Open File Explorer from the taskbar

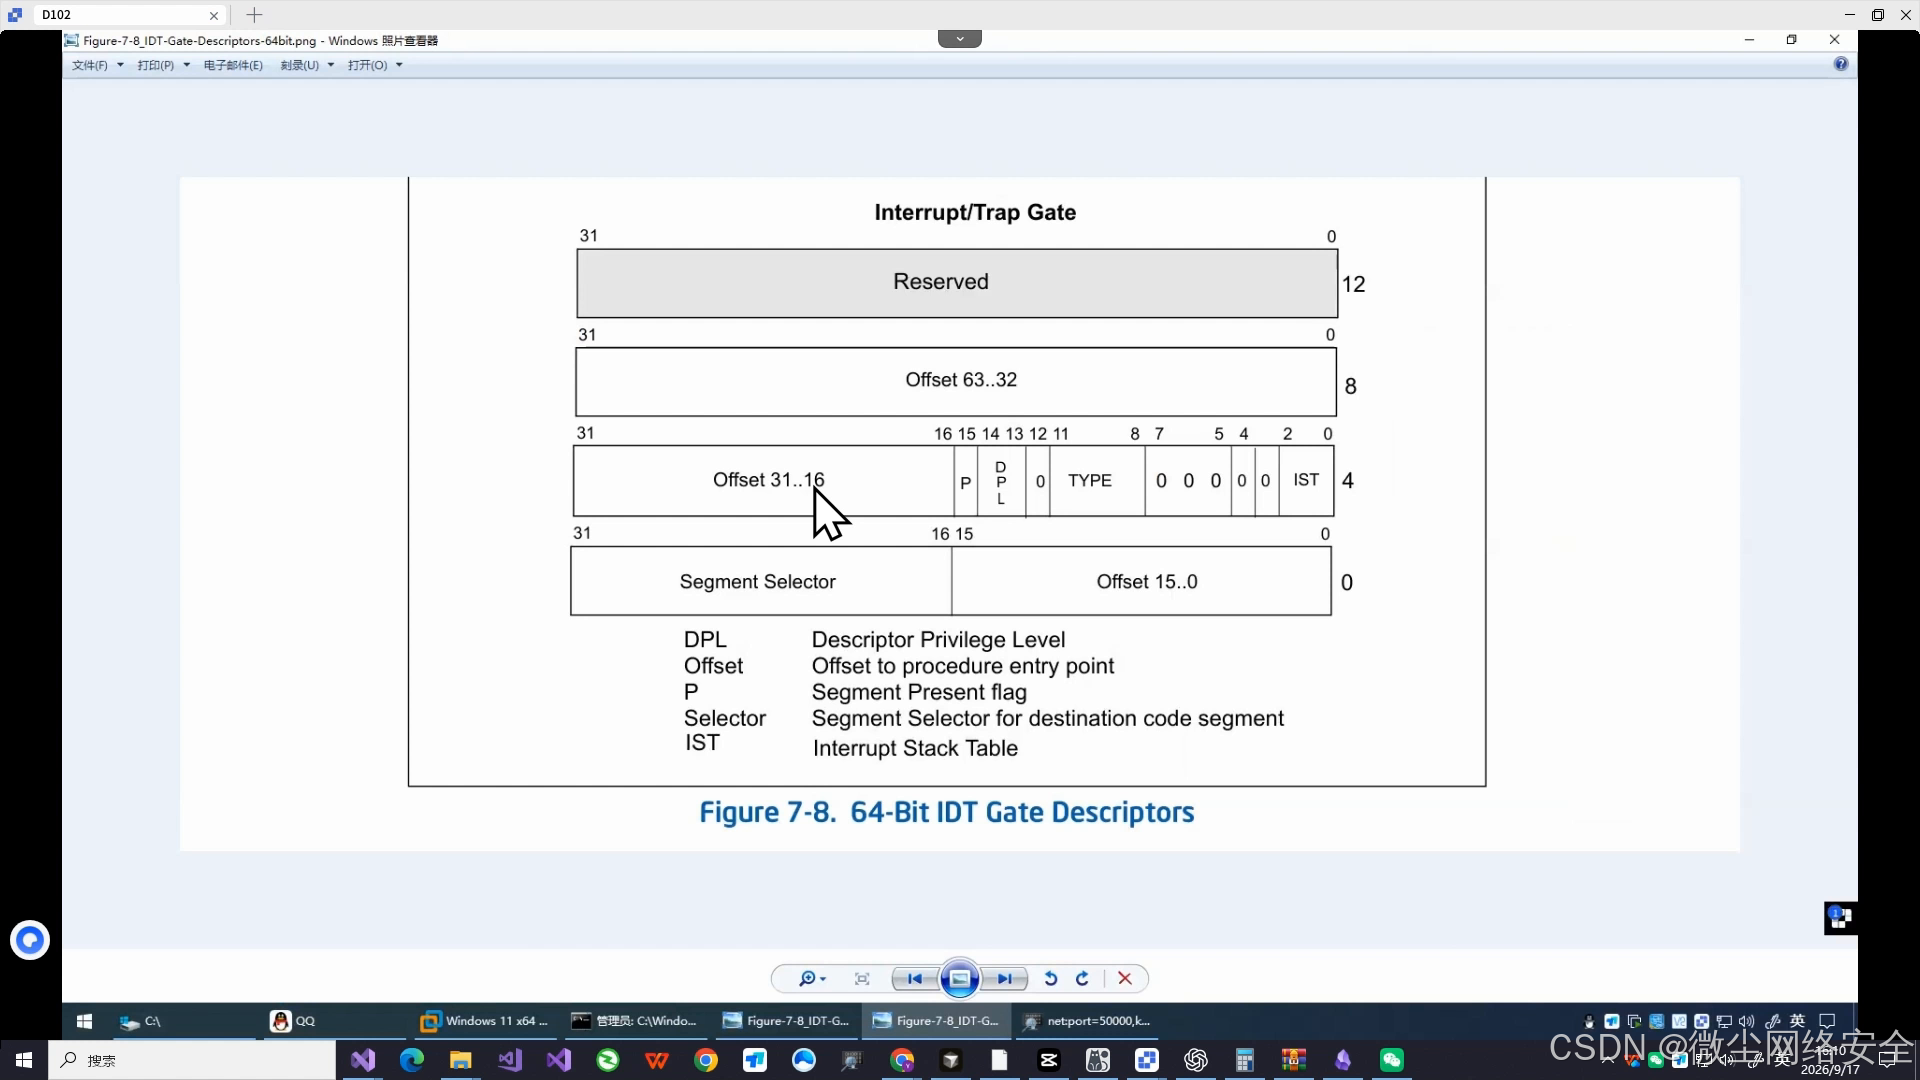coord(460,1060)
